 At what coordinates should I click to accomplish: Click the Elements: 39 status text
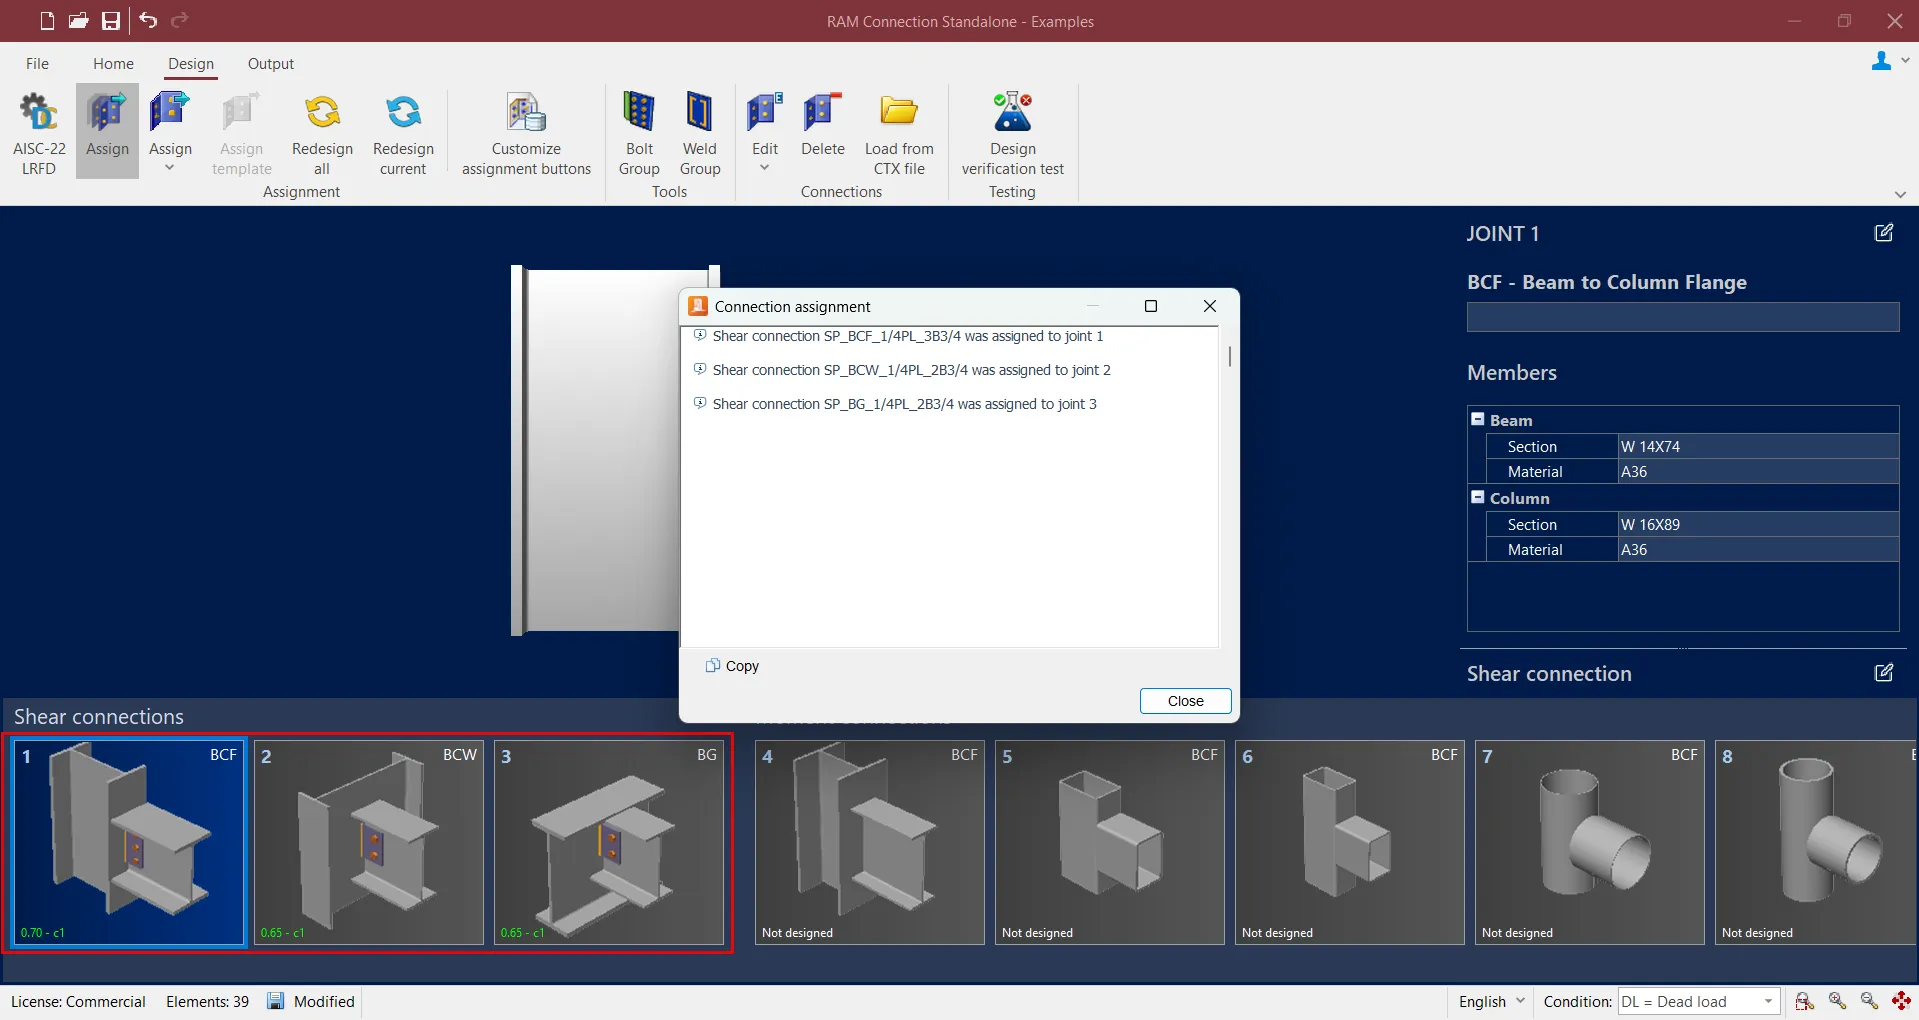207,1001
